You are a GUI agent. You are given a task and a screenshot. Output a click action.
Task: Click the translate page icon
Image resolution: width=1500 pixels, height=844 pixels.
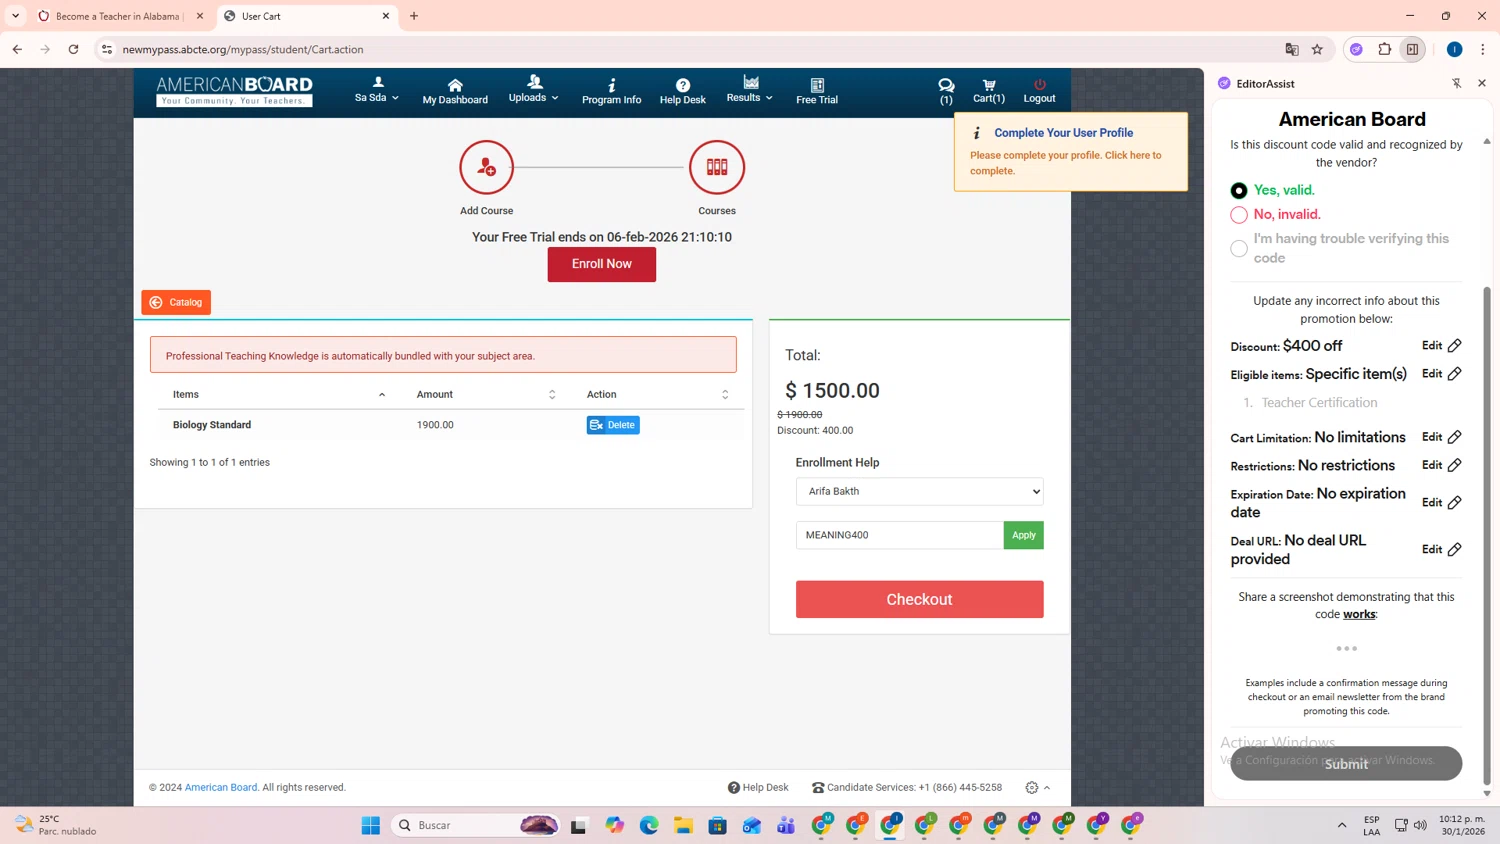point(1292,49)
